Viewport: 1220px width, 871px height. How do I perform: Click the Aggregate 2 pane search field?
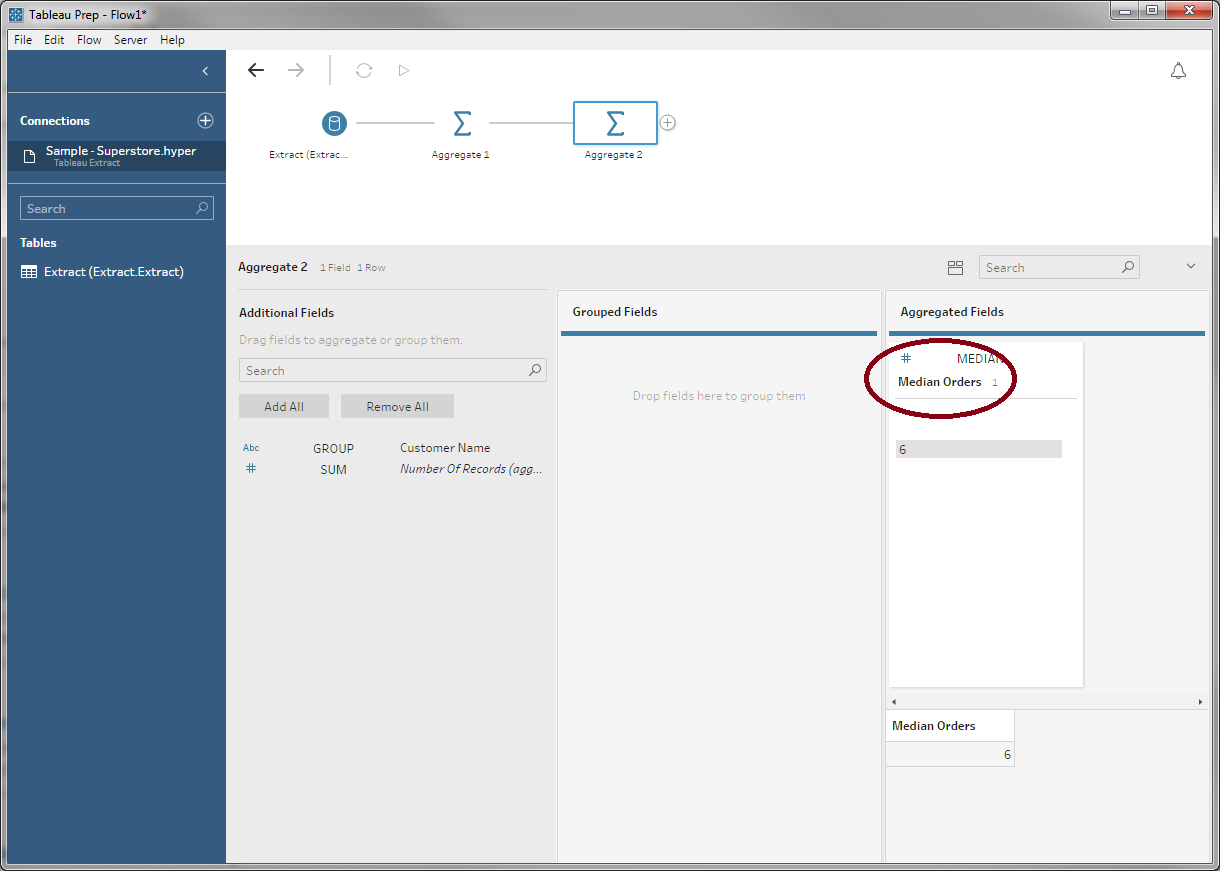coord(1059,267)
